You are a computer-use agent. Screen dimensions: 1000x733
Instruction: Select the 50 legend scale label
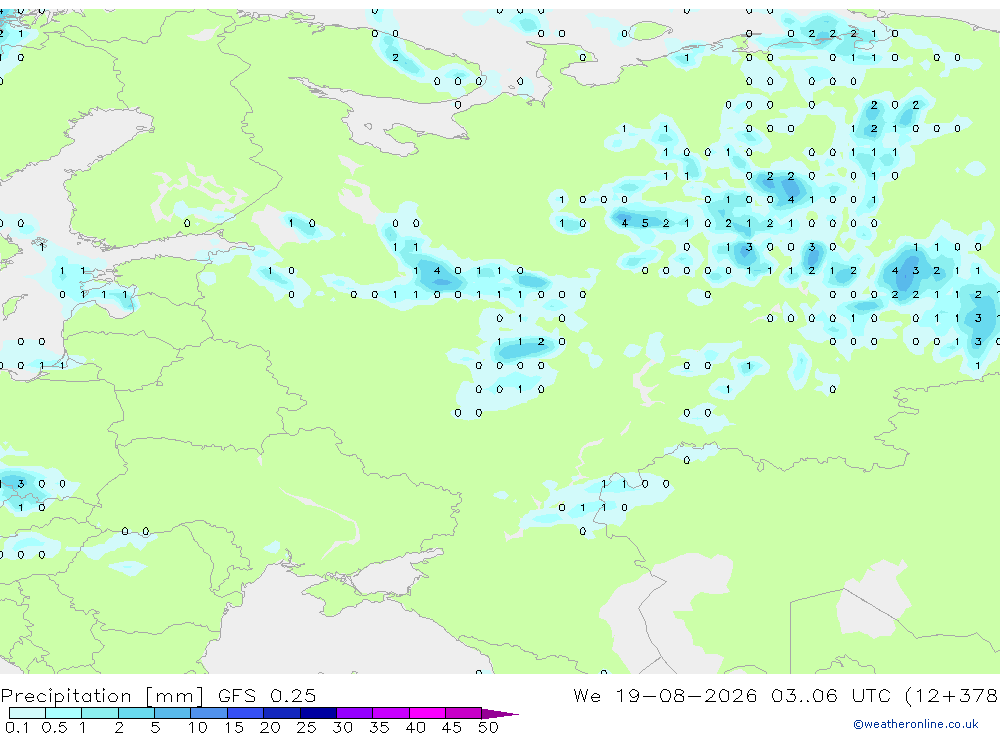tap(488, 727)
